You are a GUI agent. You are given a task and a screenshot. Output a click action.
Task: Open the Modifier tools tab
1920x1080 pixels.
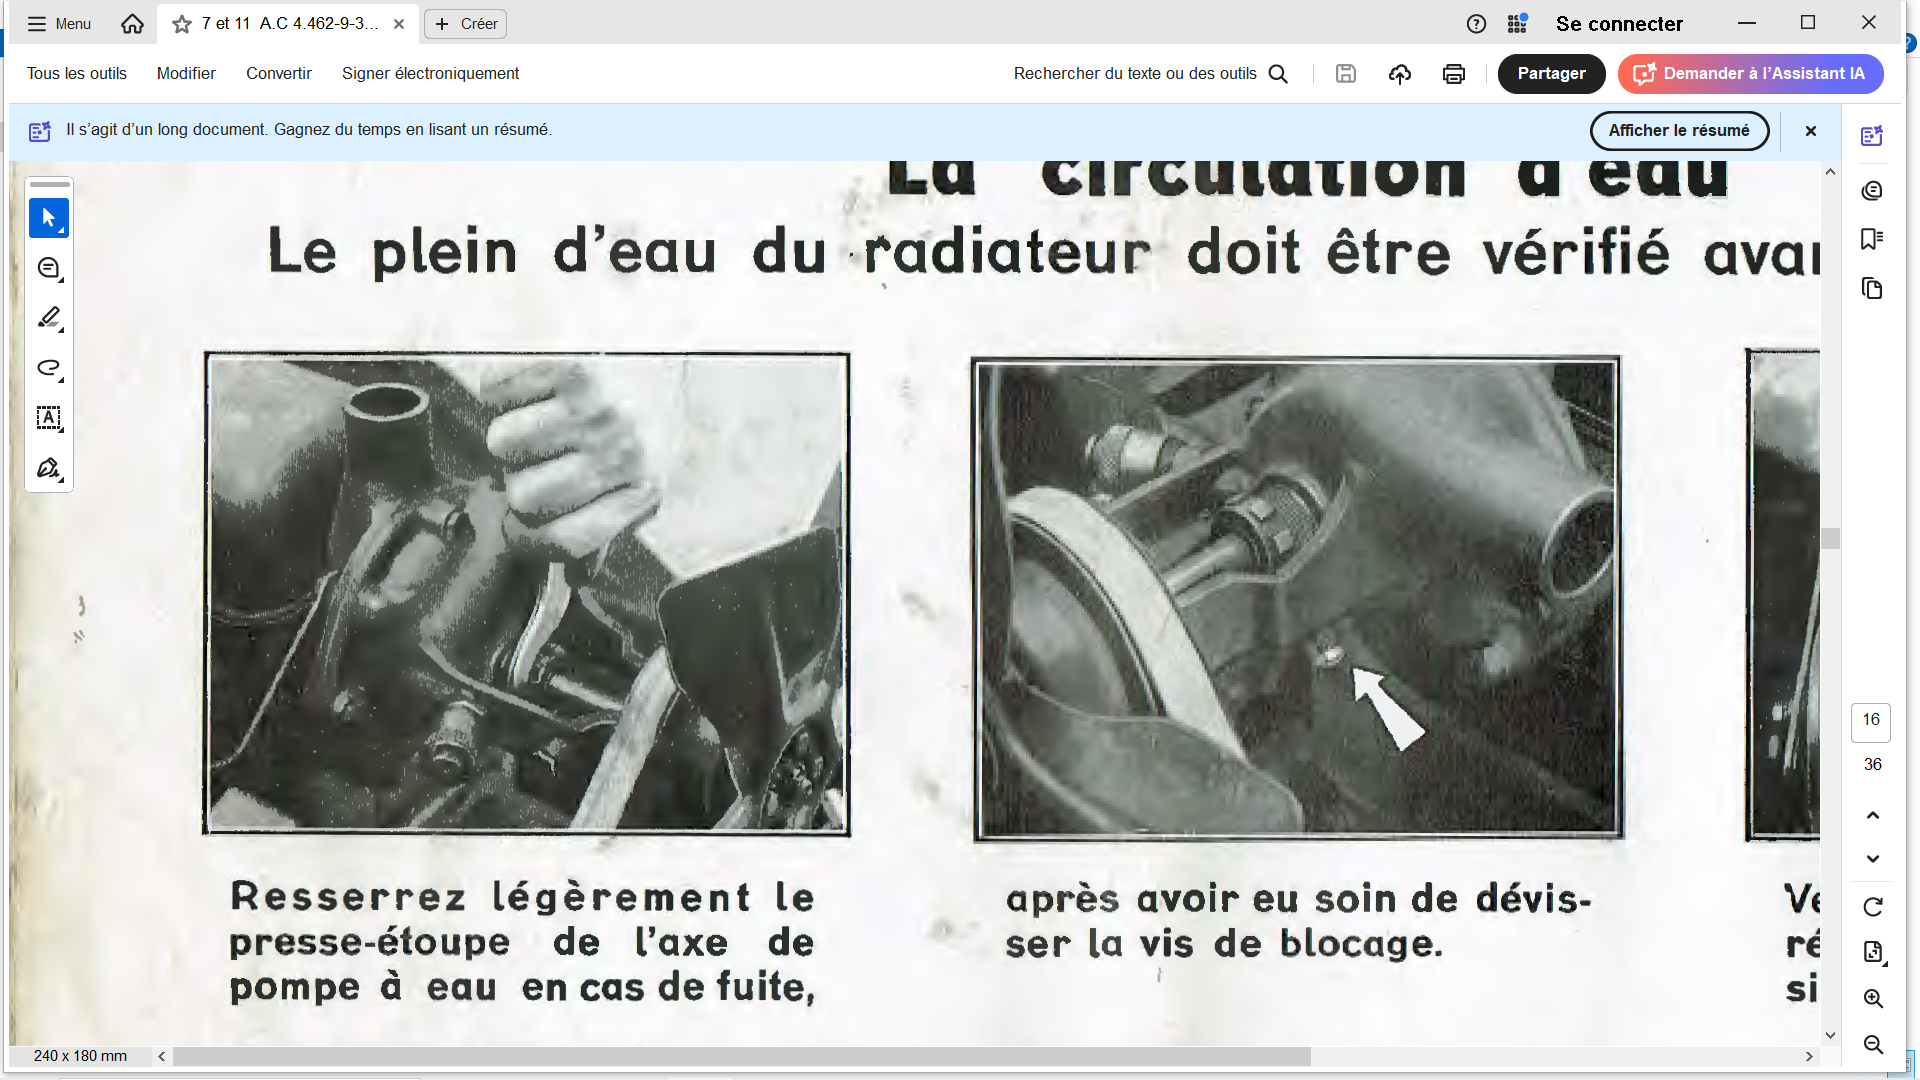coord(186,74)
